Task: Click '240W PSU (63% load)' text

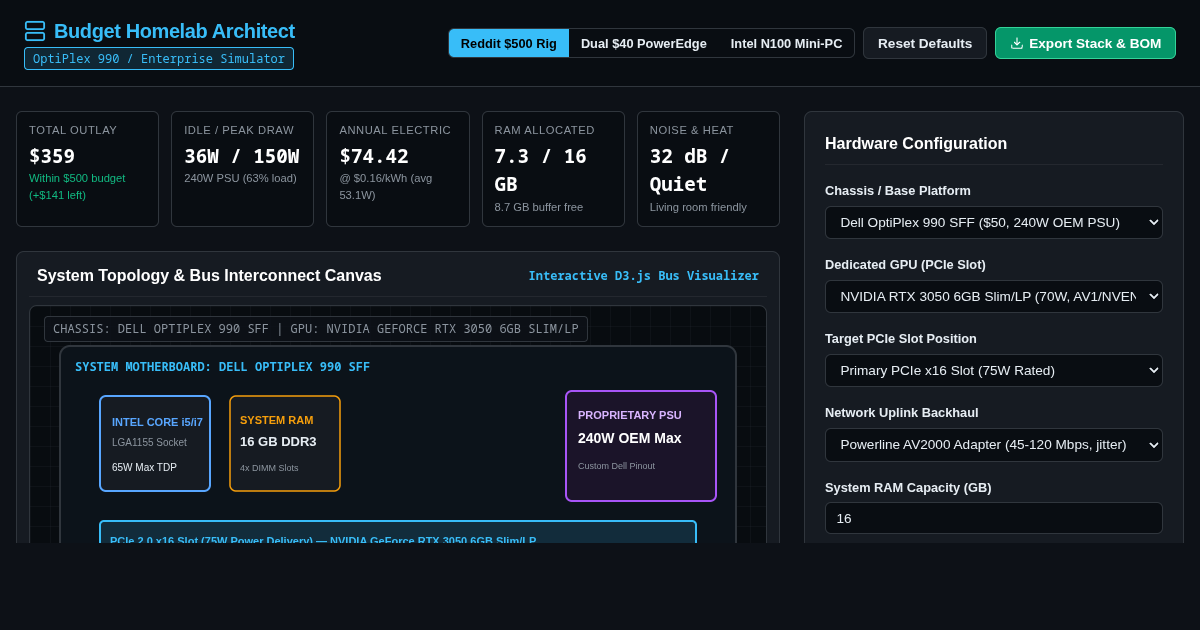Action: 240,178
